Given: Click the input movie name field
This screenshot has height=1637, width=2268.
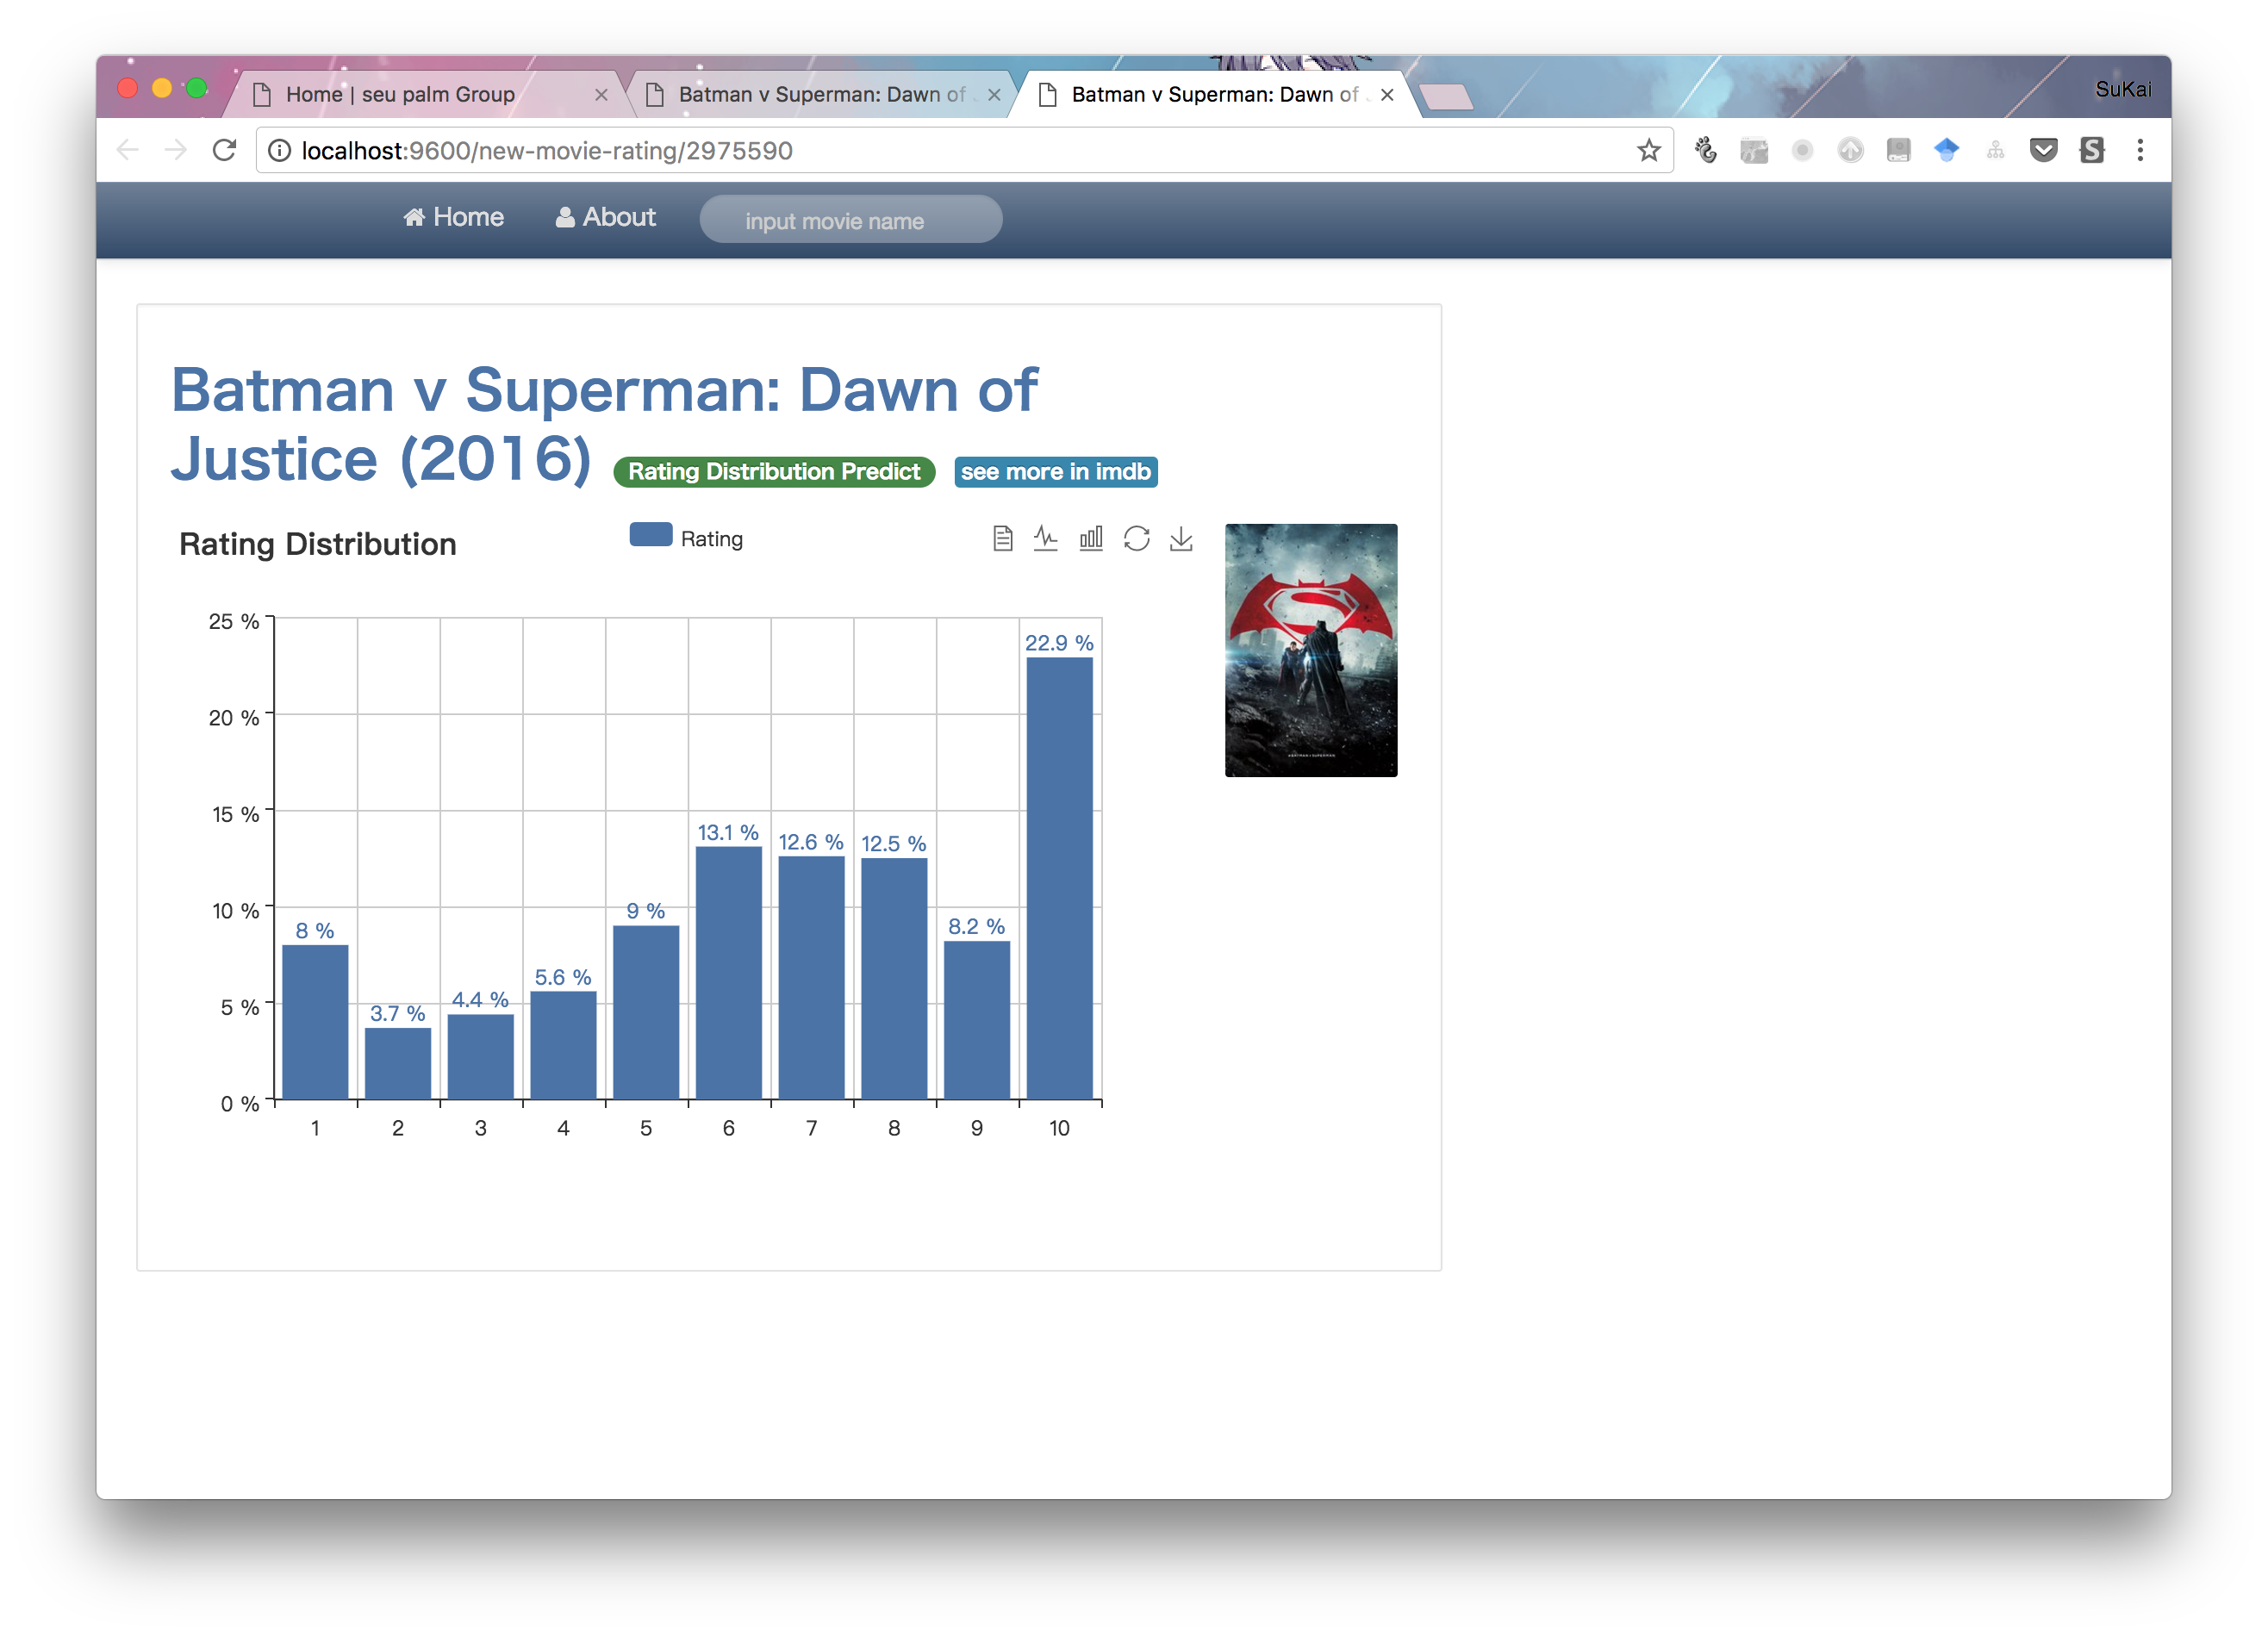Looking at the screenshot, I should (x=850, y=220).
